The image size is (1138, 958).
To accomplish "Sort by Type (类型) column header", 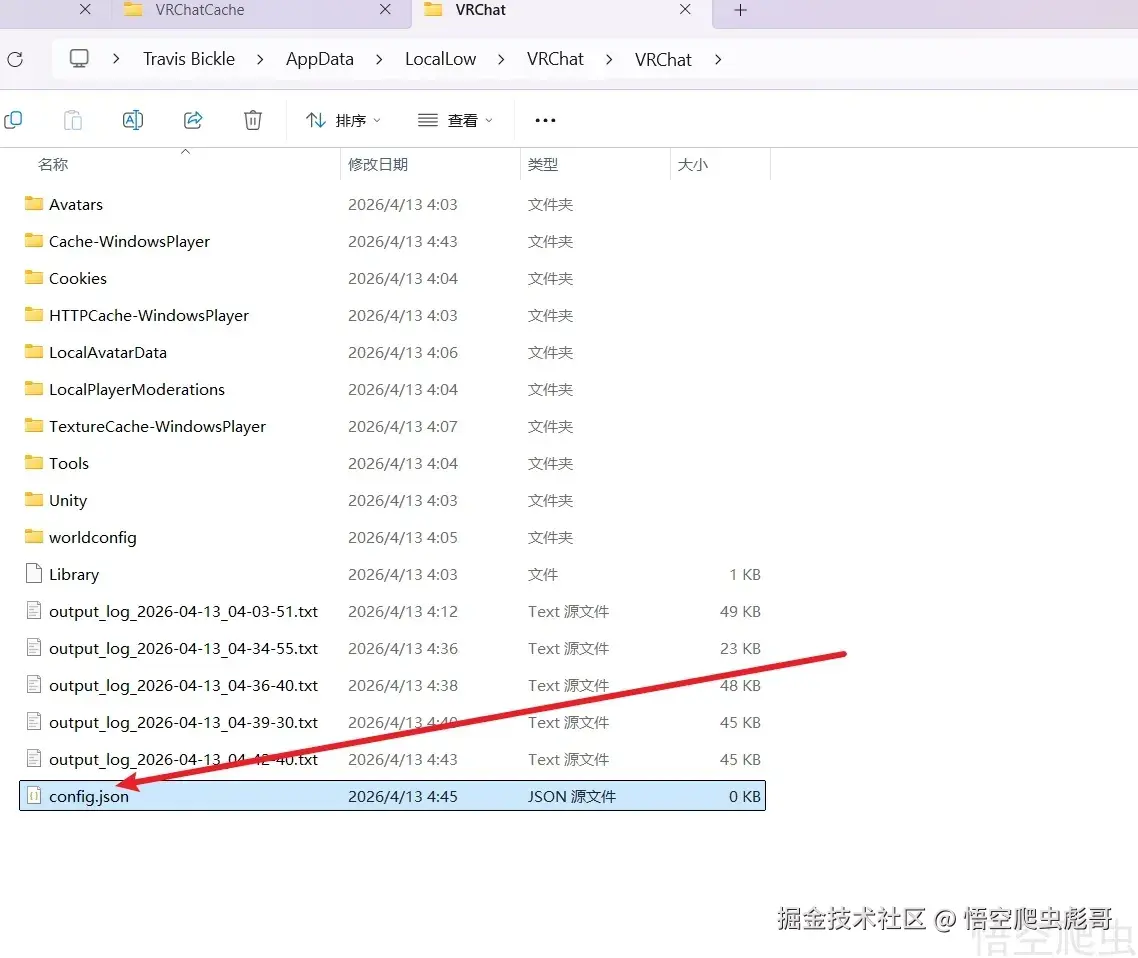I will point(543,165).
